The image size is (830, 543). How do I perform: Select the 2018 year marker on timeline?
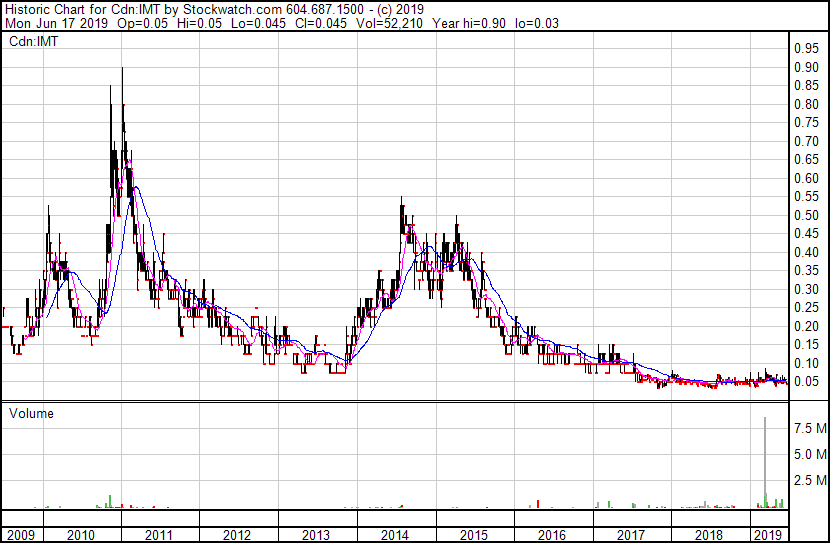(709, 535)
